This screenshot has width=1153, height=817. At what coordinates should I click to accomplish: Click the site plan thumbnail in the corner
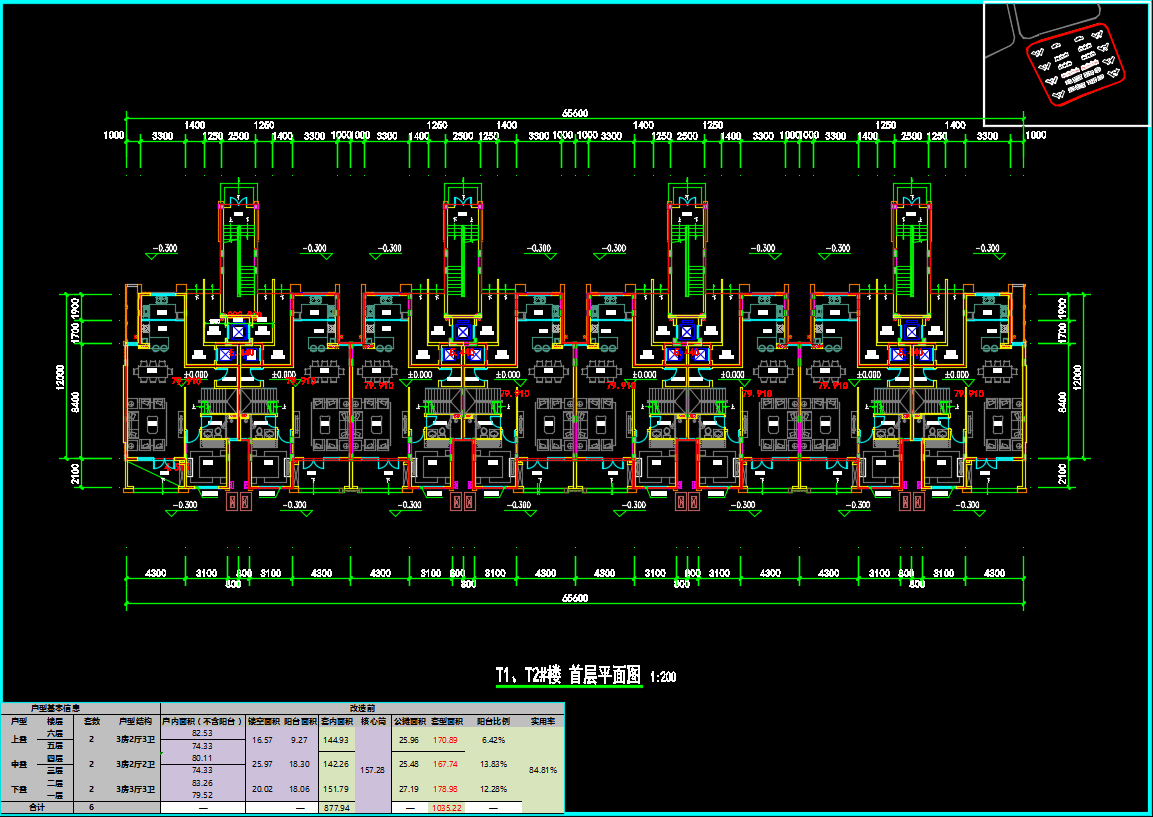pos(1066,64)
